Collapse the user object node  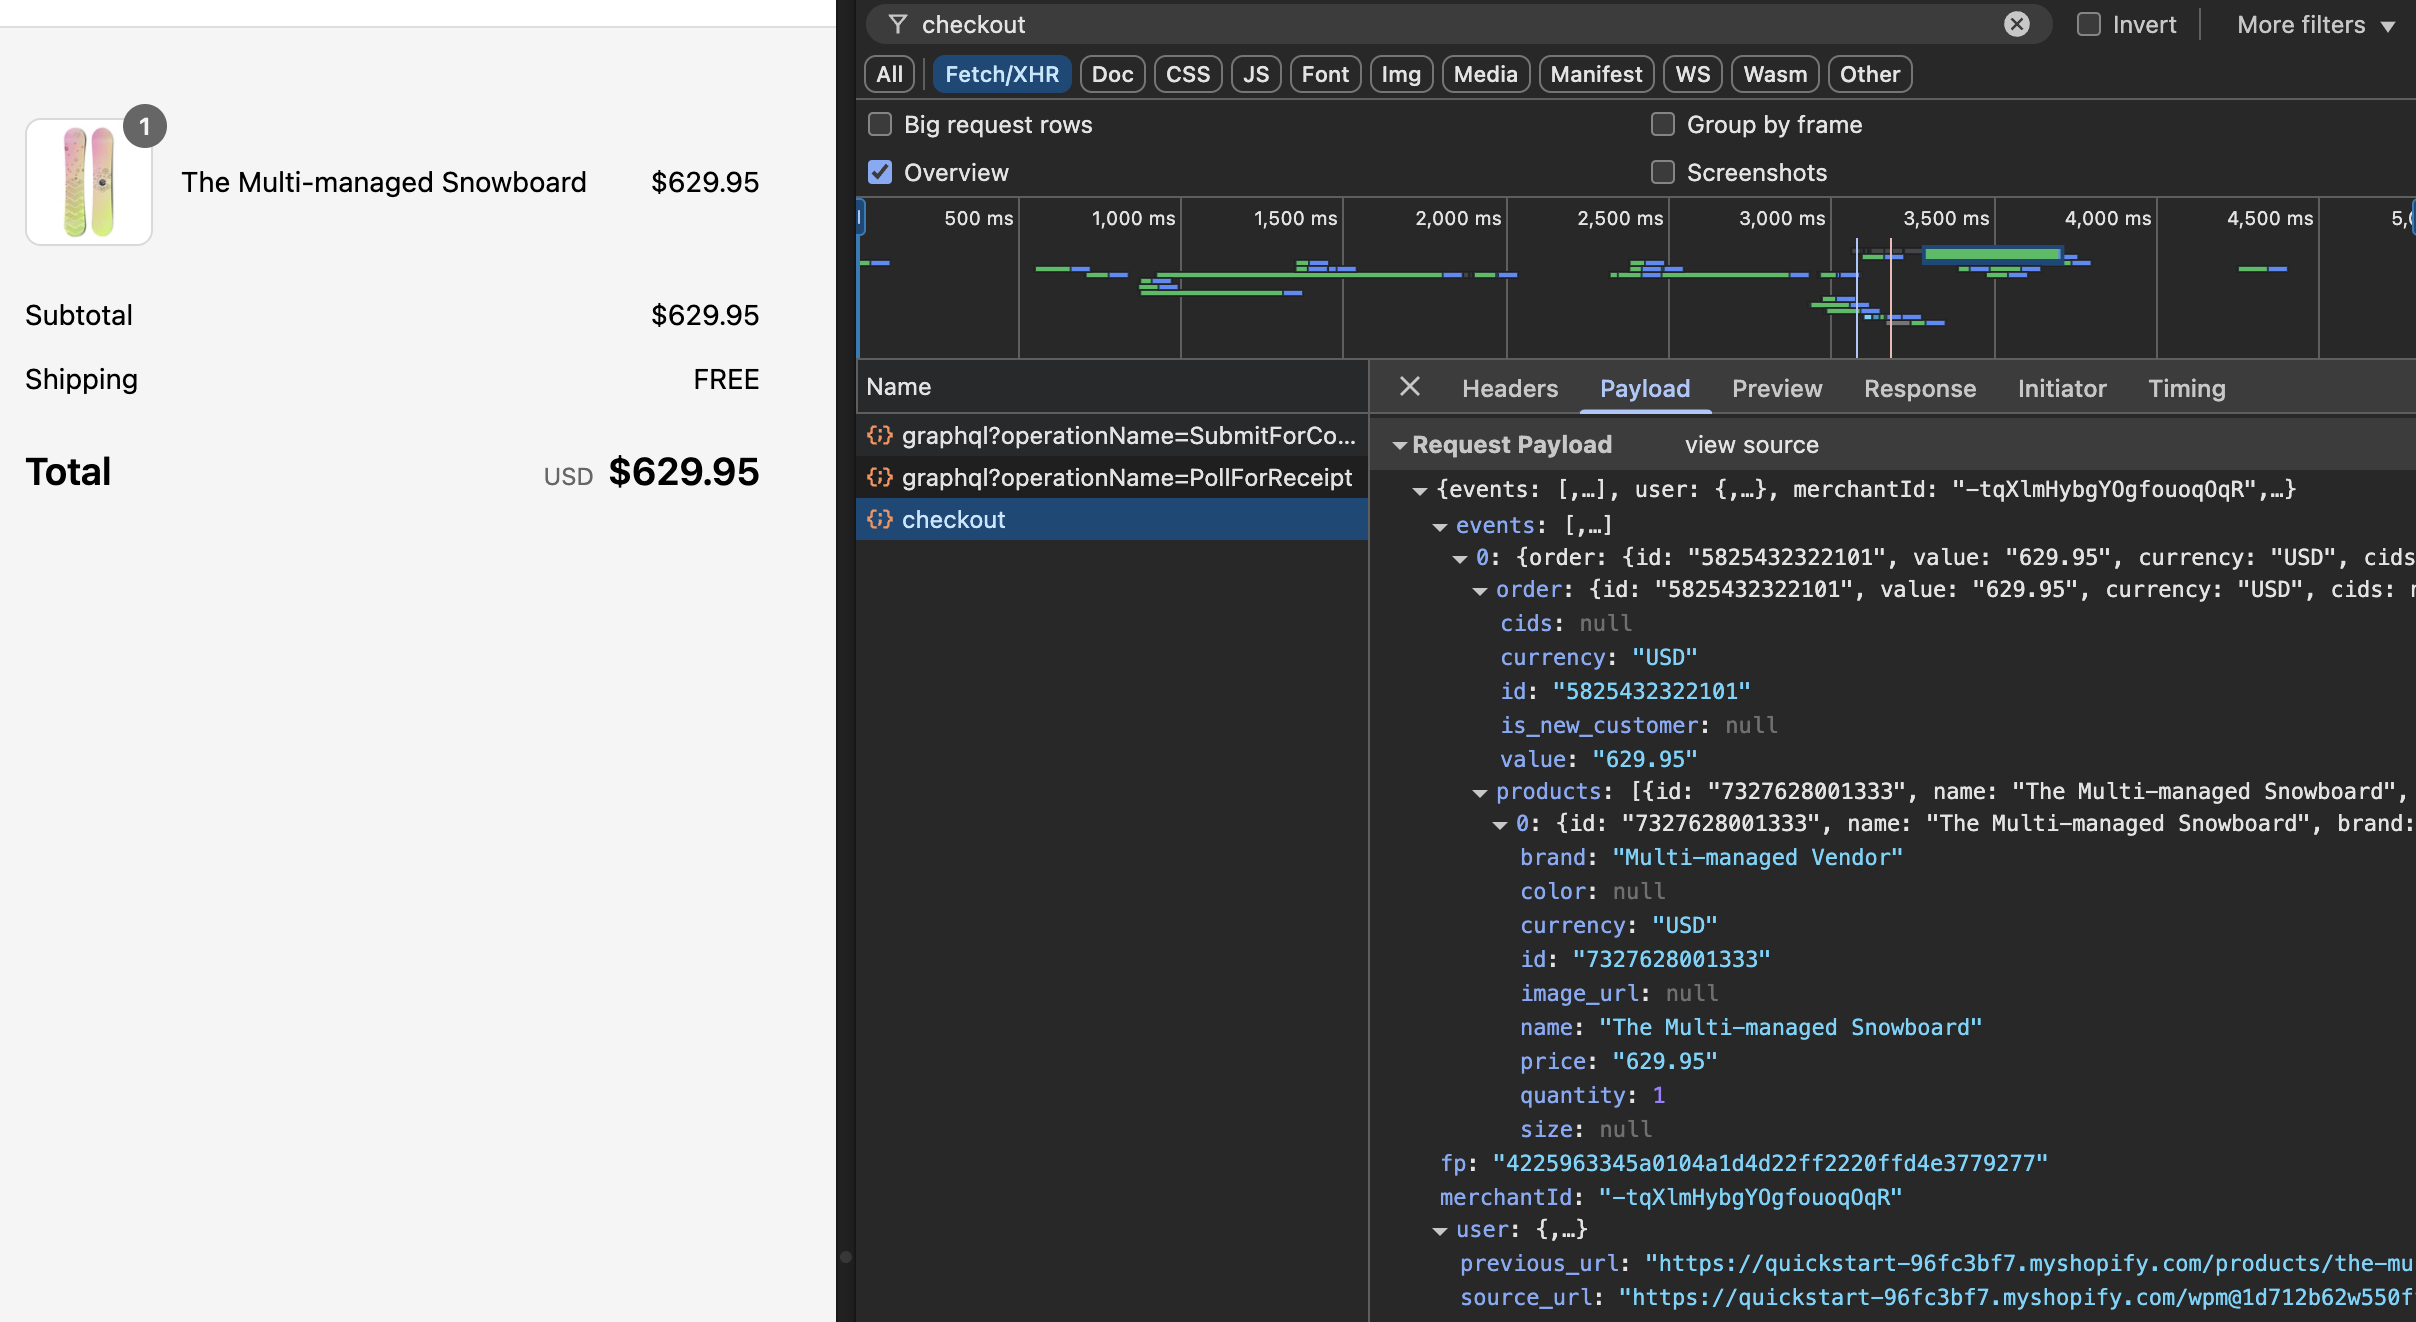[1440, 1230]
